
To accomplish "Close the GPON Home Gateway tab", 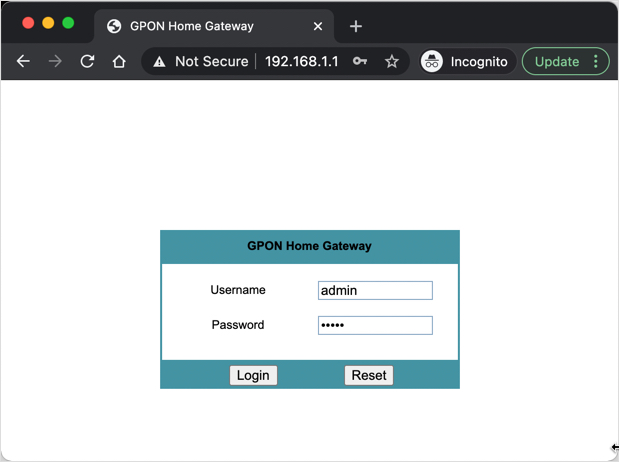I will pos(318,26).
